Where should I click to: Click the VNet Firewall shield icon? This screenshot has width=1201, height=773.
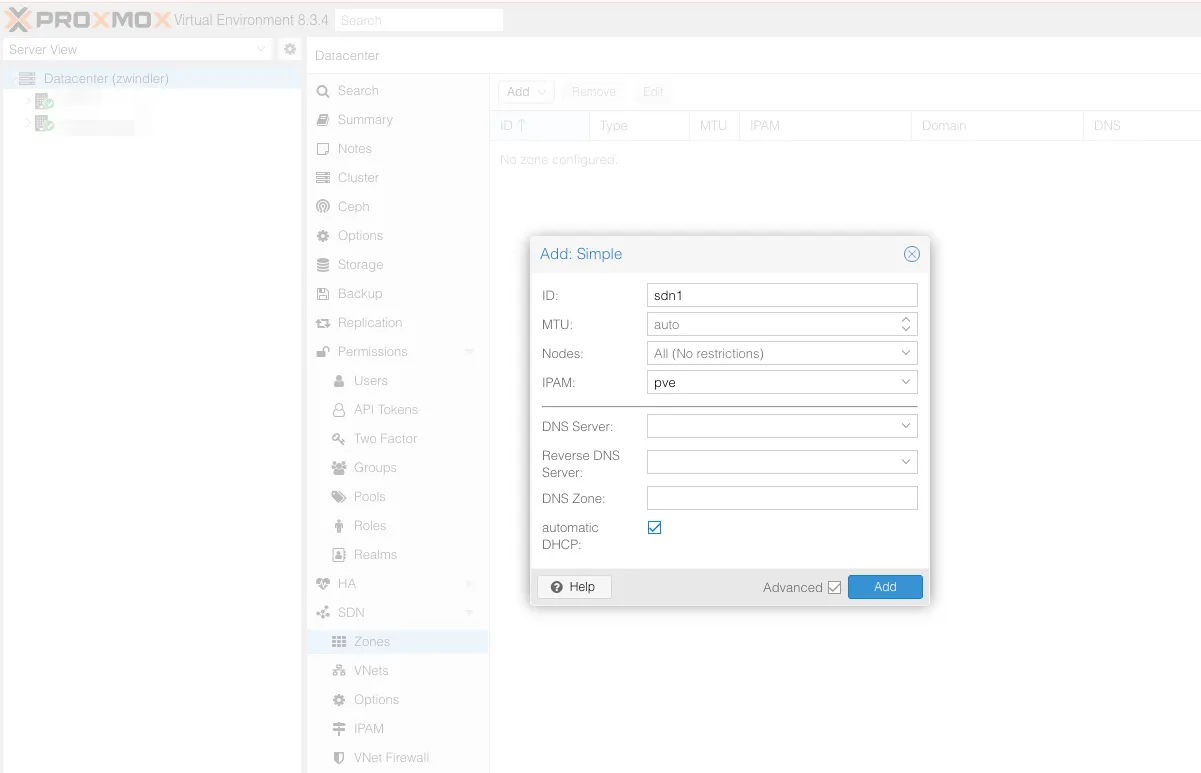339,758
